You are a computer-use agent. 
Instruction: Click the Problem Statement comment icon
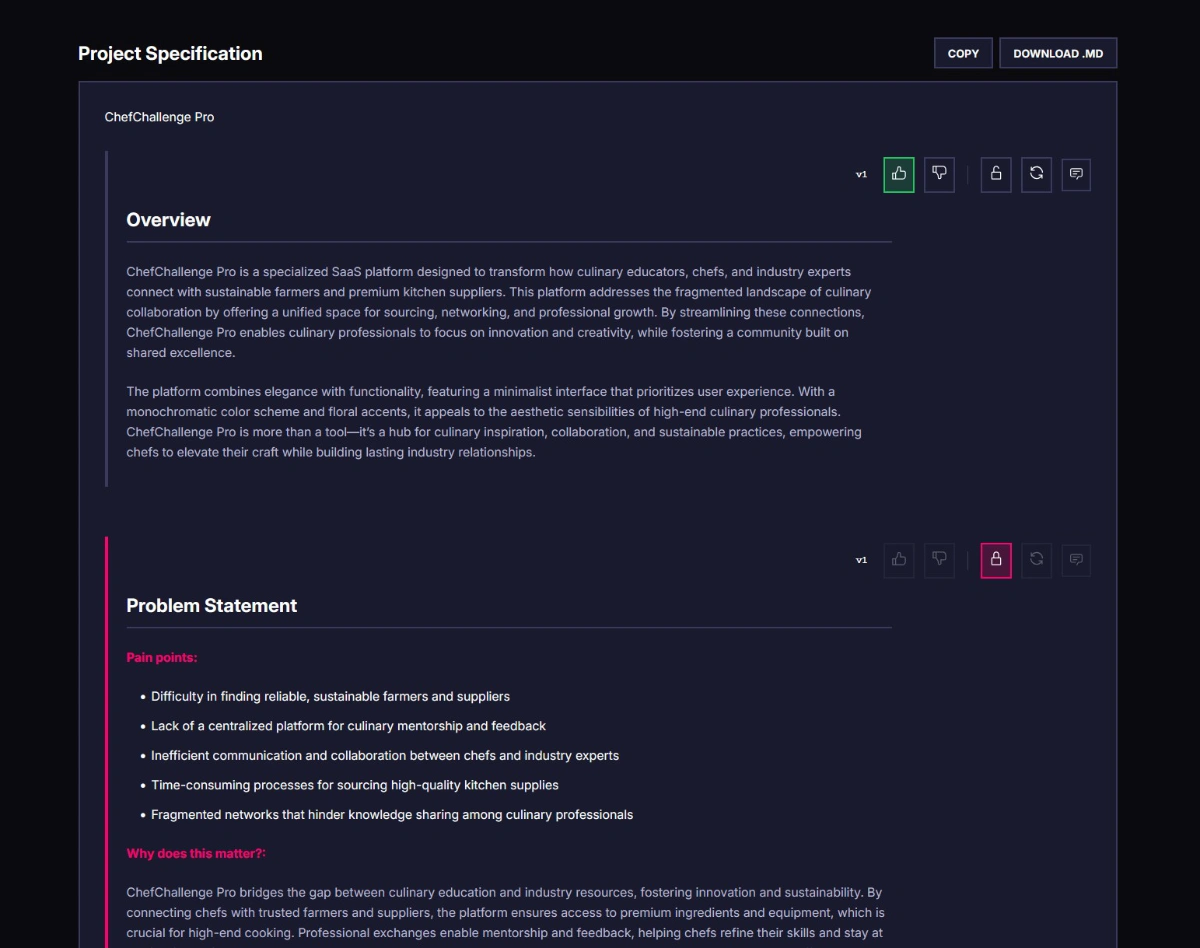[x=1076, y=560]
